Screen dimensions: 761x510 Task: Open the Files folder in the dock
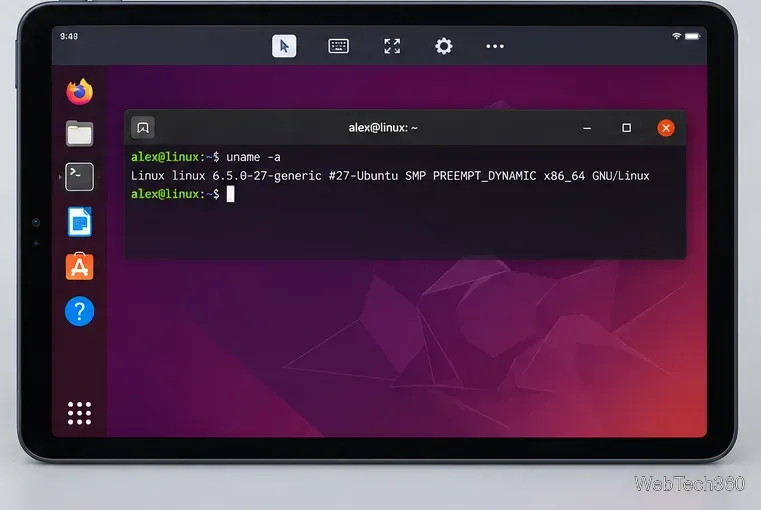point(80,133)
